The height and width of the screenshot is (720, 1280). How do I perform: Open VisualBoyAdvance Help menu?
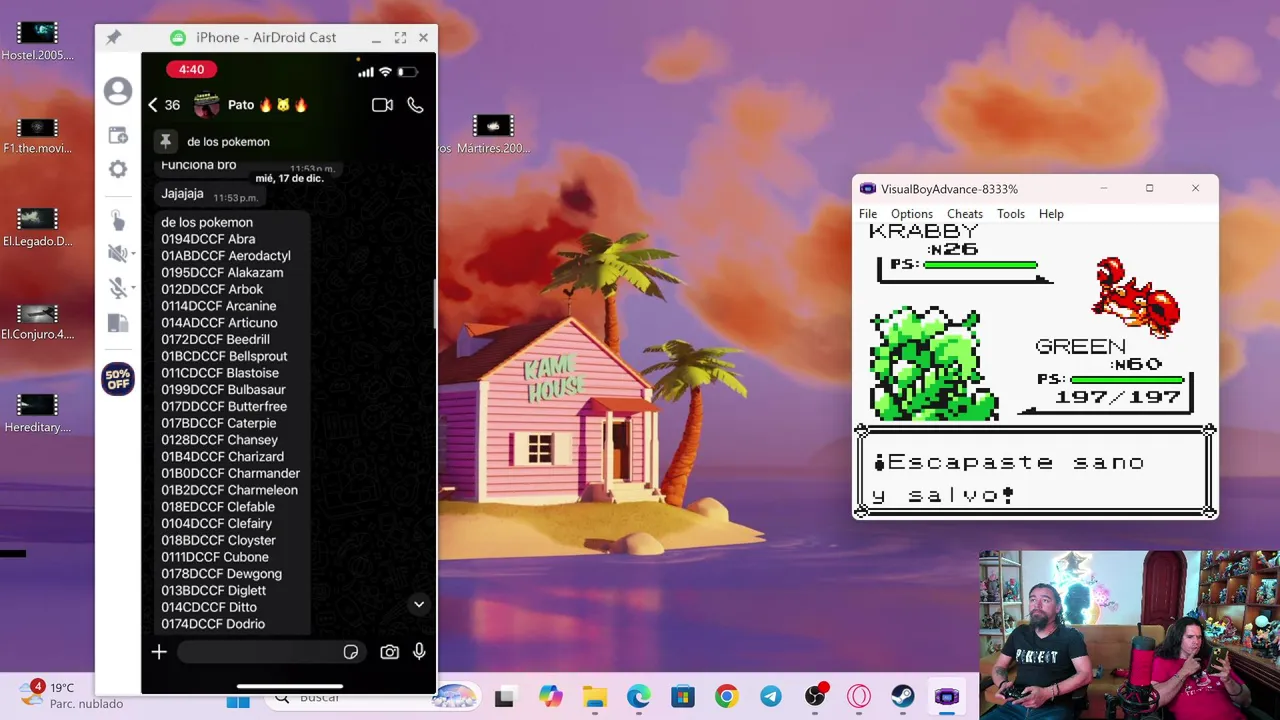click(1051, 214)
